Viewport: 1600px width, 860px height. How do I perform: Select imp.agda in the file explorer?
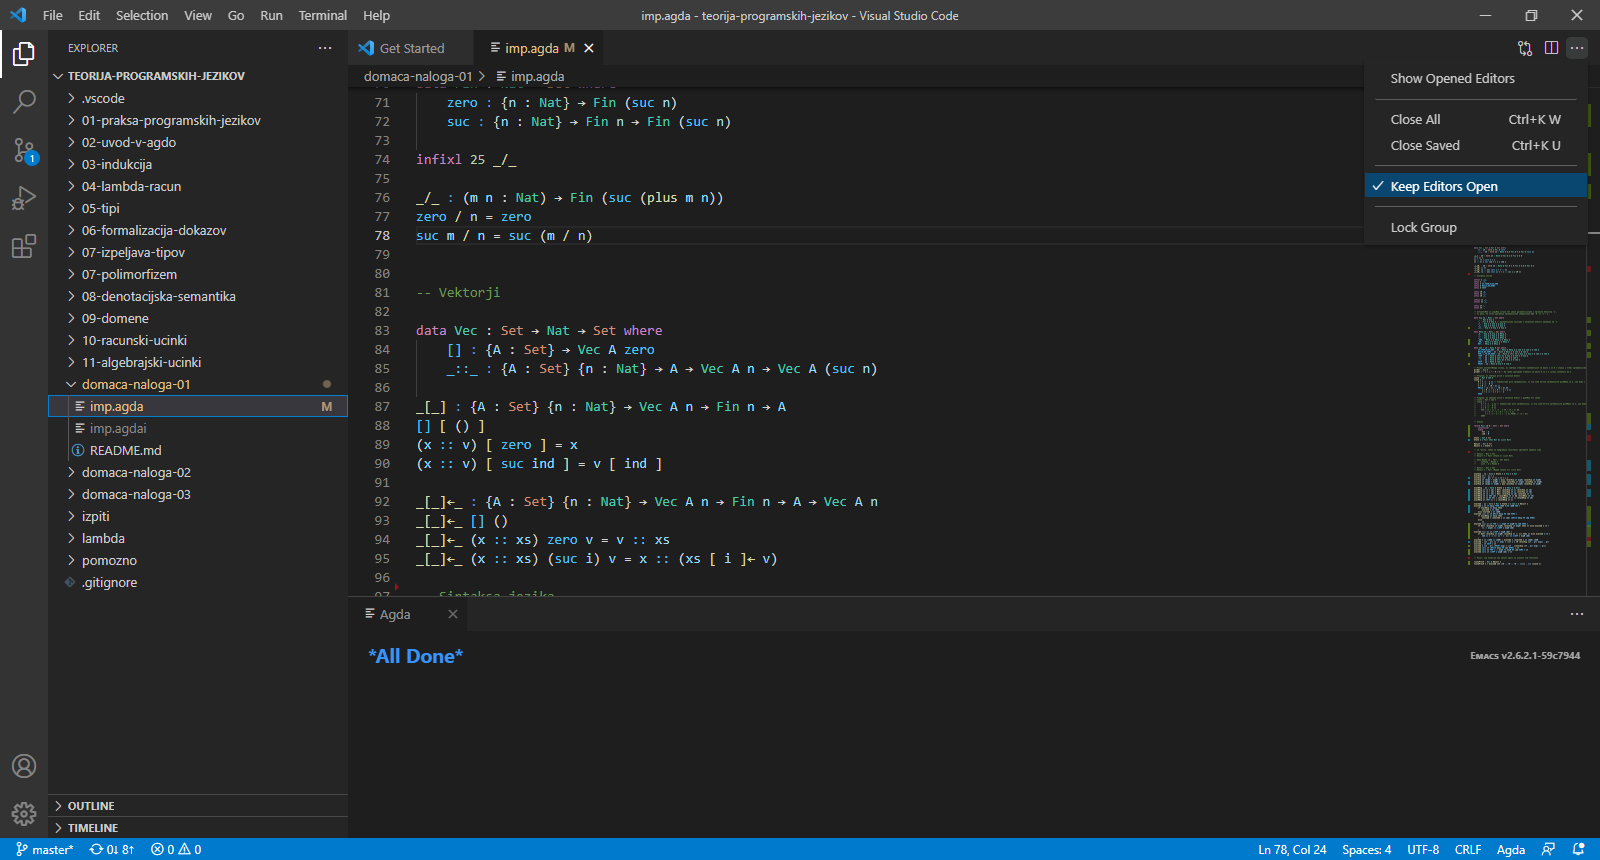pos(198,406)
